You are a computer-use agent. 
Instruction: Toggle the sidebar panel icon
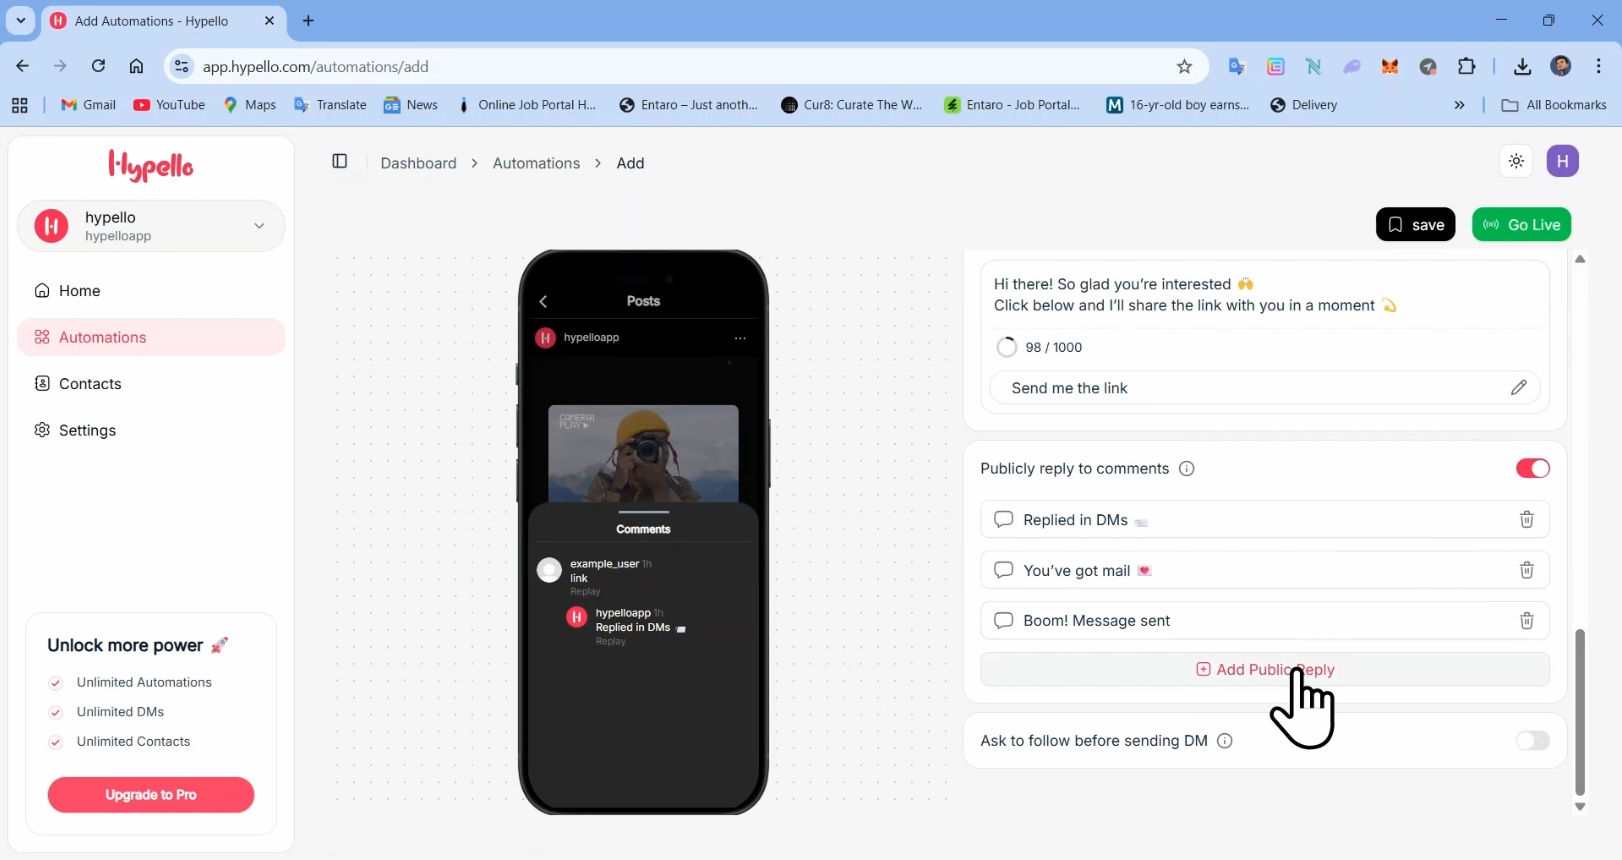pos(340,162)
